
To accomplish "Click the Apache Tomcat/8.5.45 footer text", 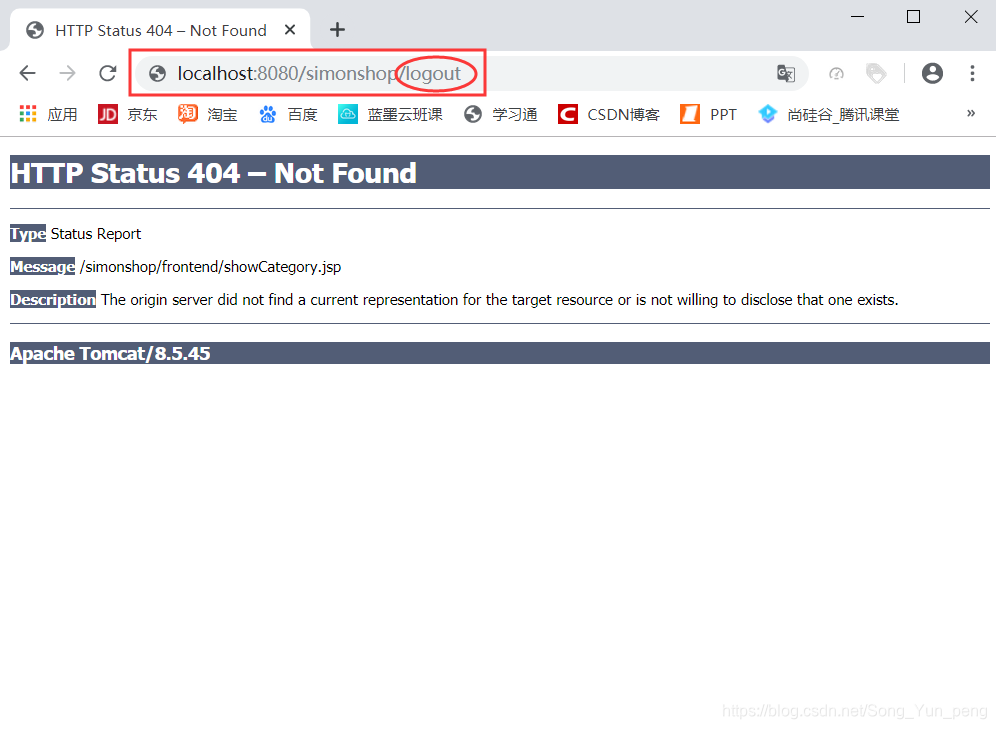I will click(x=110, y=353).
